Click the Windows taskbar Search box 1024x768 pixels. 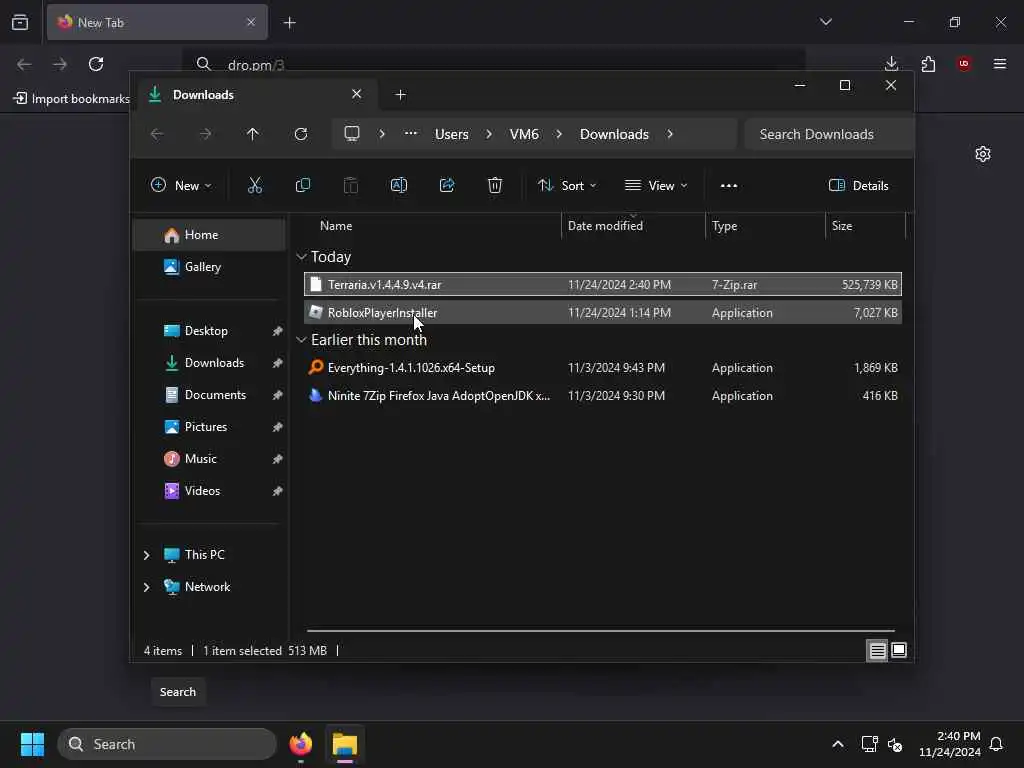(167, 744)
